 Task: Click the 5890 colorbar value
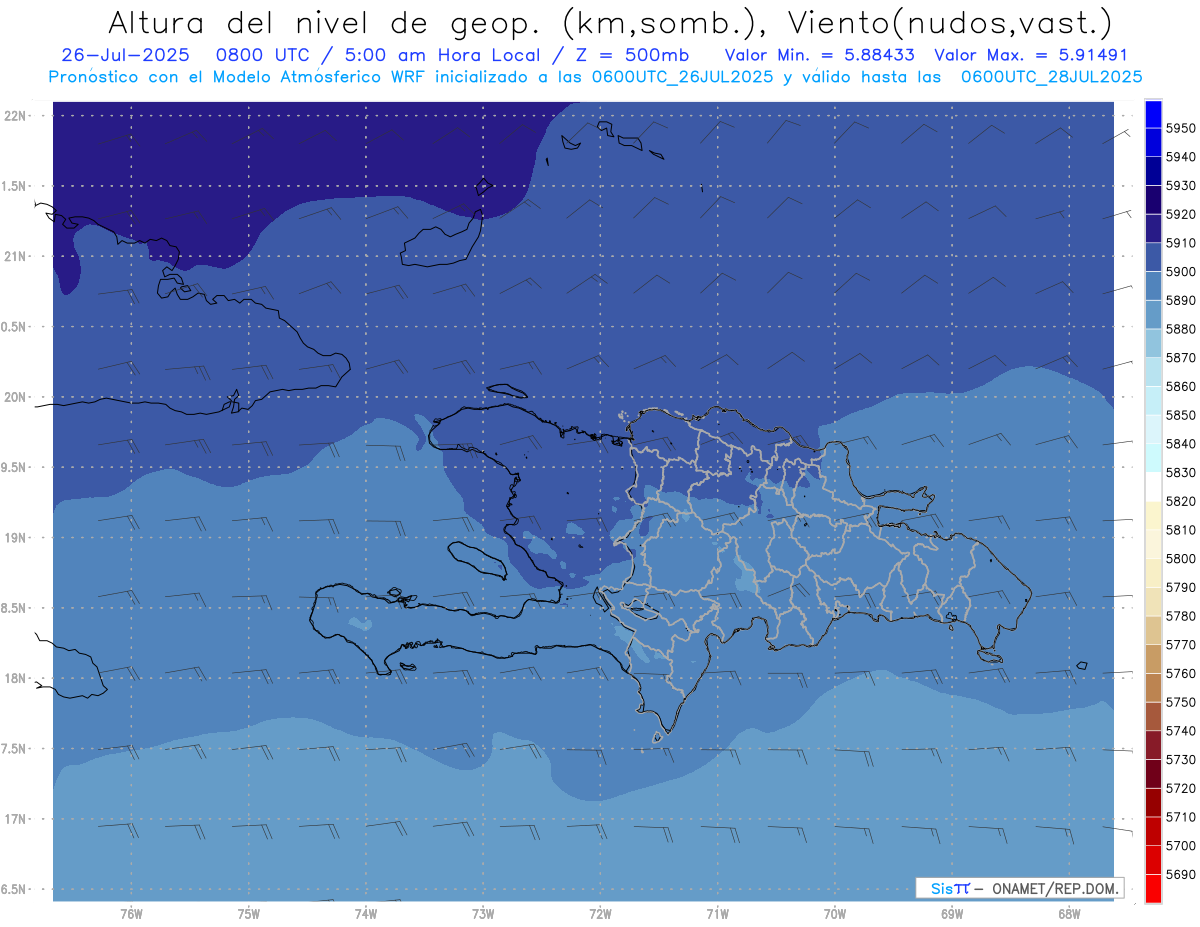(1181, 300)
